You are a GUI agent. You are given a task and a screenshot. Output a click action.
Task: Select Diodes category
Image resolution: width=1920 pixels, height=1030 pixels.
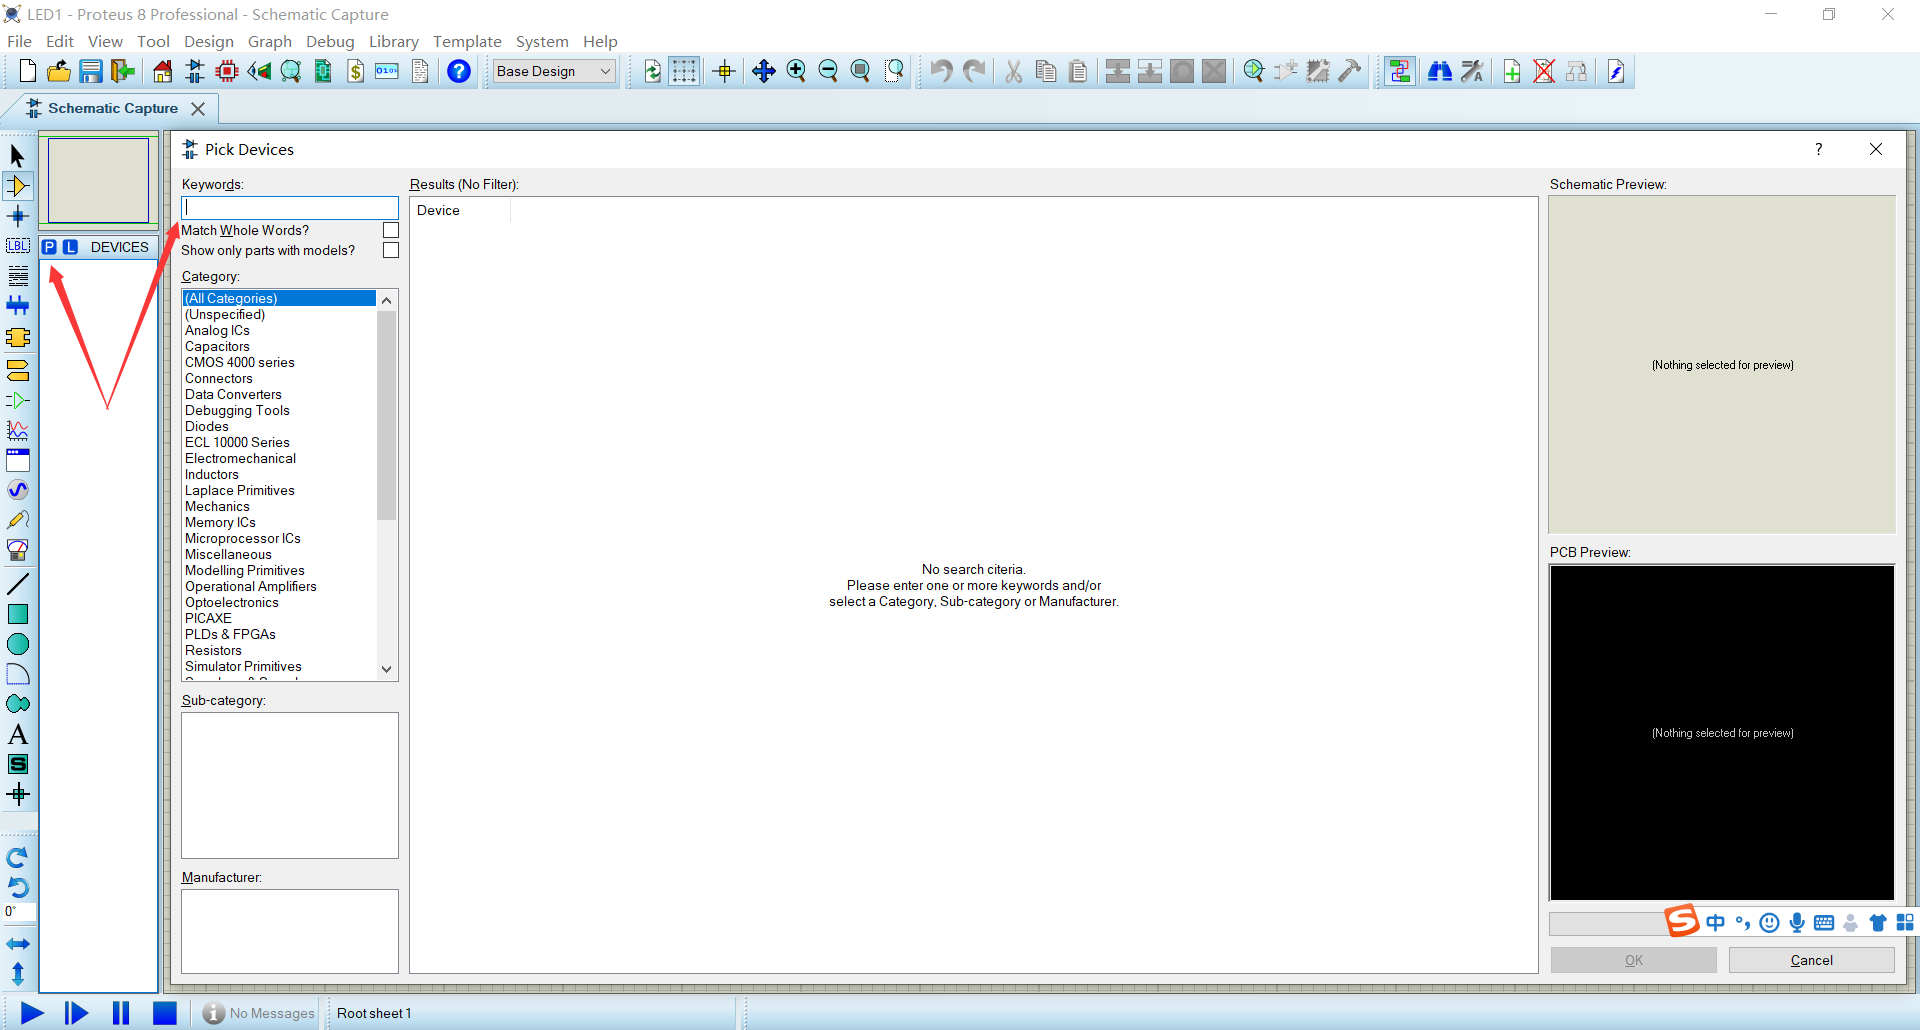[279, 426]
